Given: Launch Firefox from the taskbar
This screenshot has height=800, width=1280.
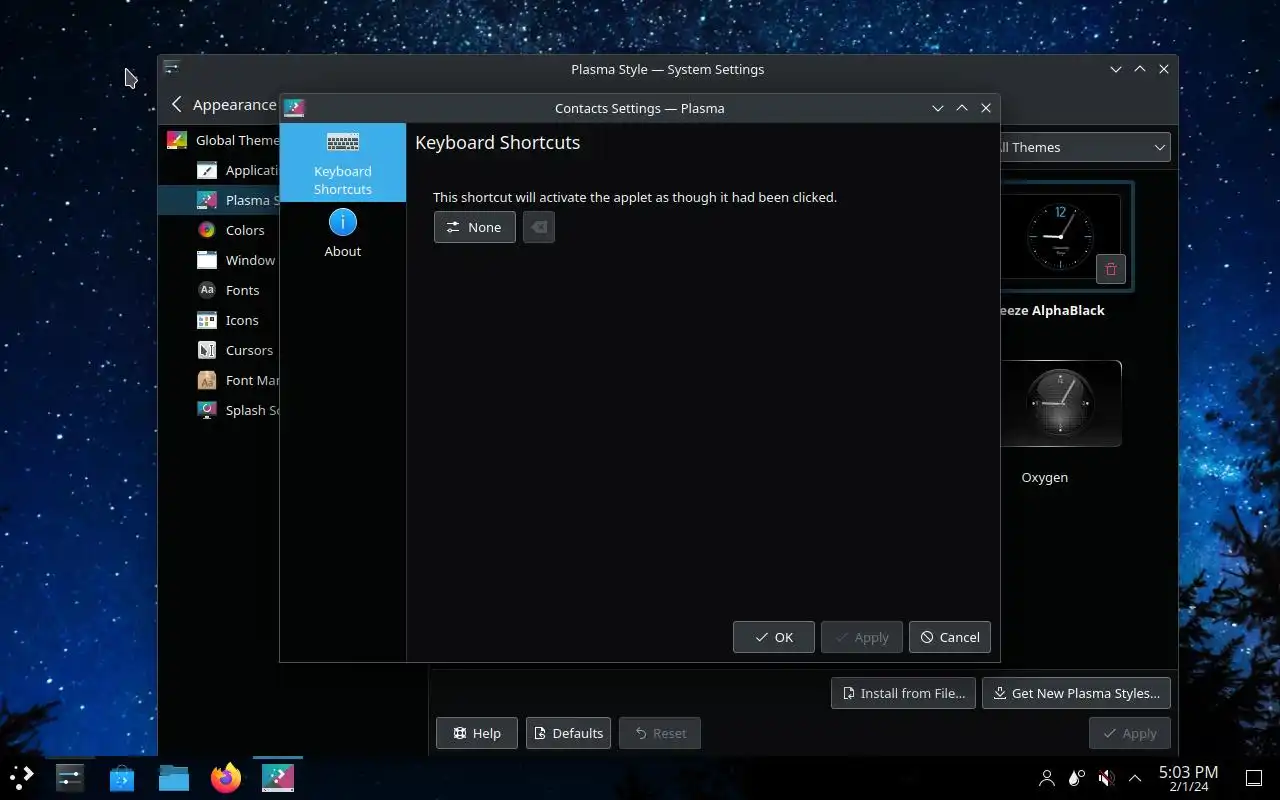Looking at the screenshot, I should [226, 777].
